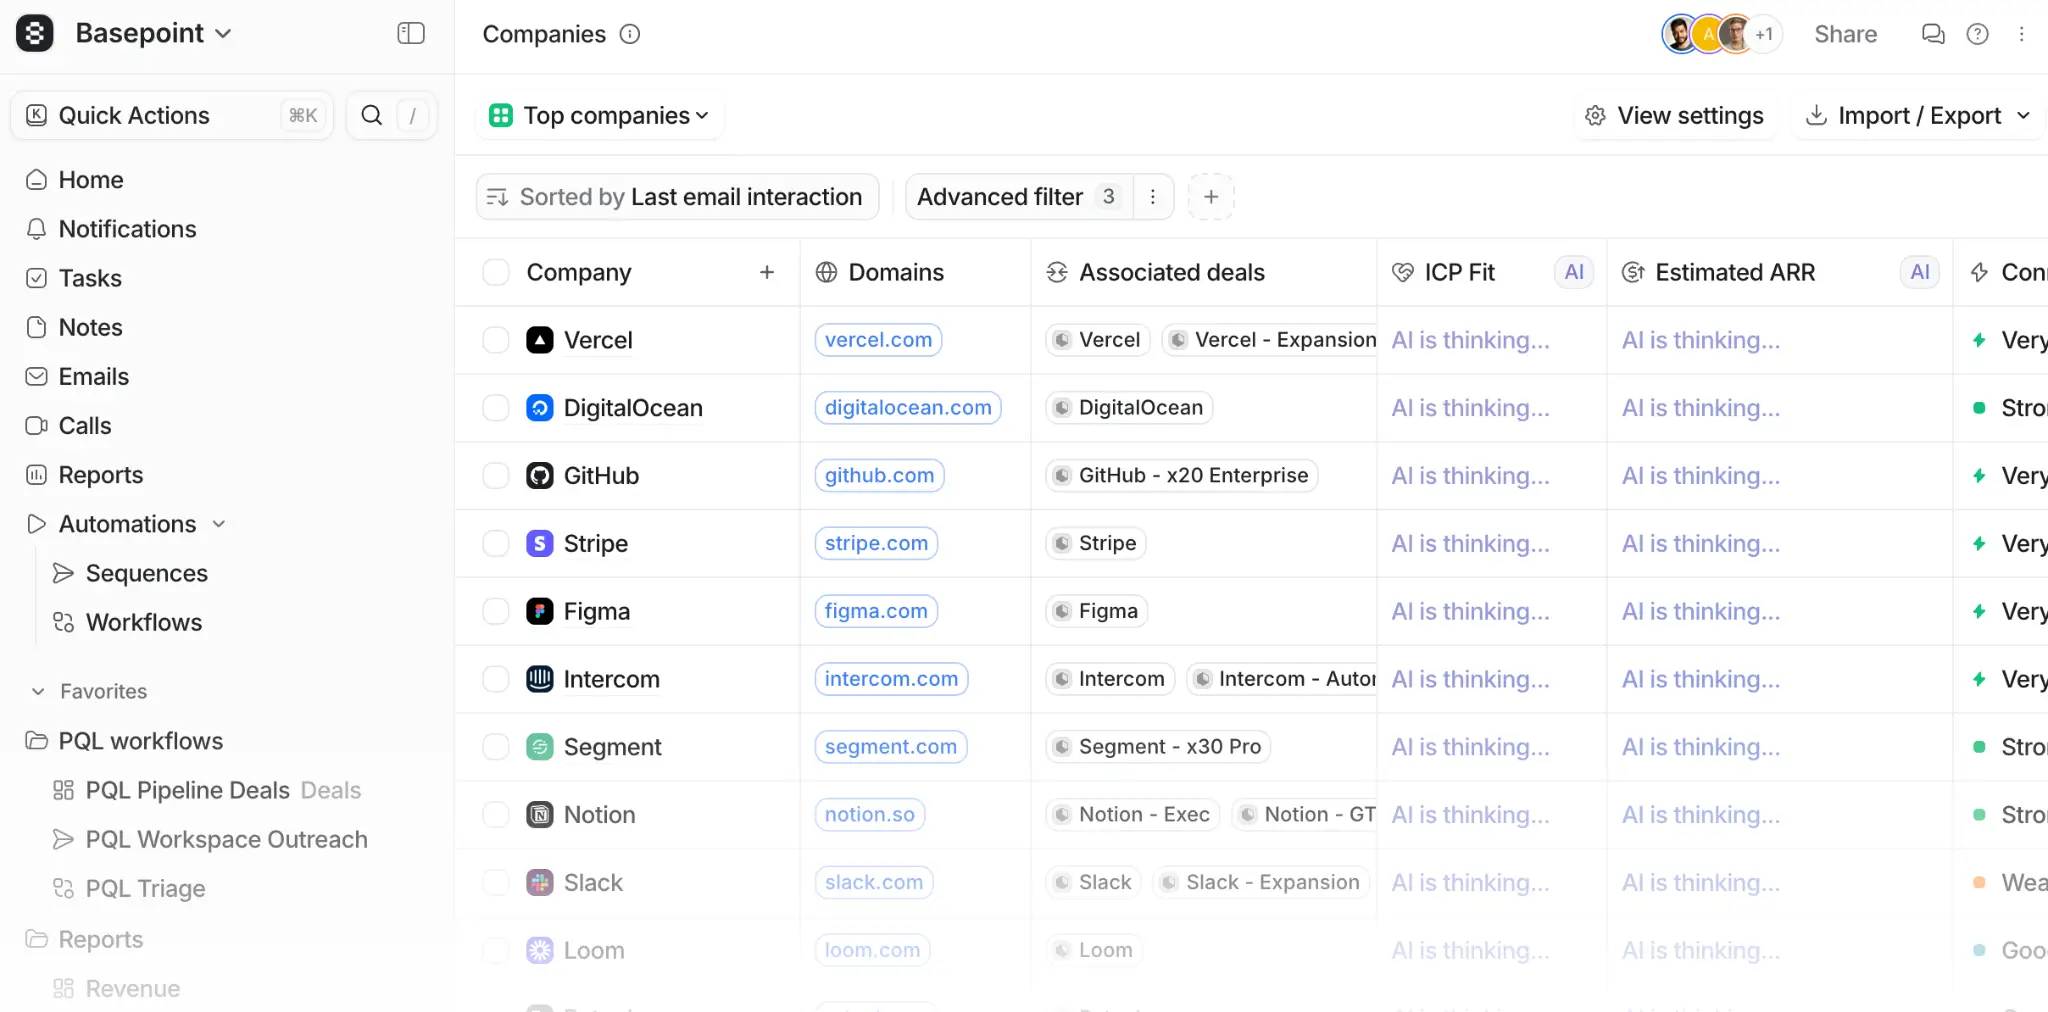Click the Stripe company logo
Image resolution: width=2048 pixels, height=1012 pixels.
pos(540,543)
